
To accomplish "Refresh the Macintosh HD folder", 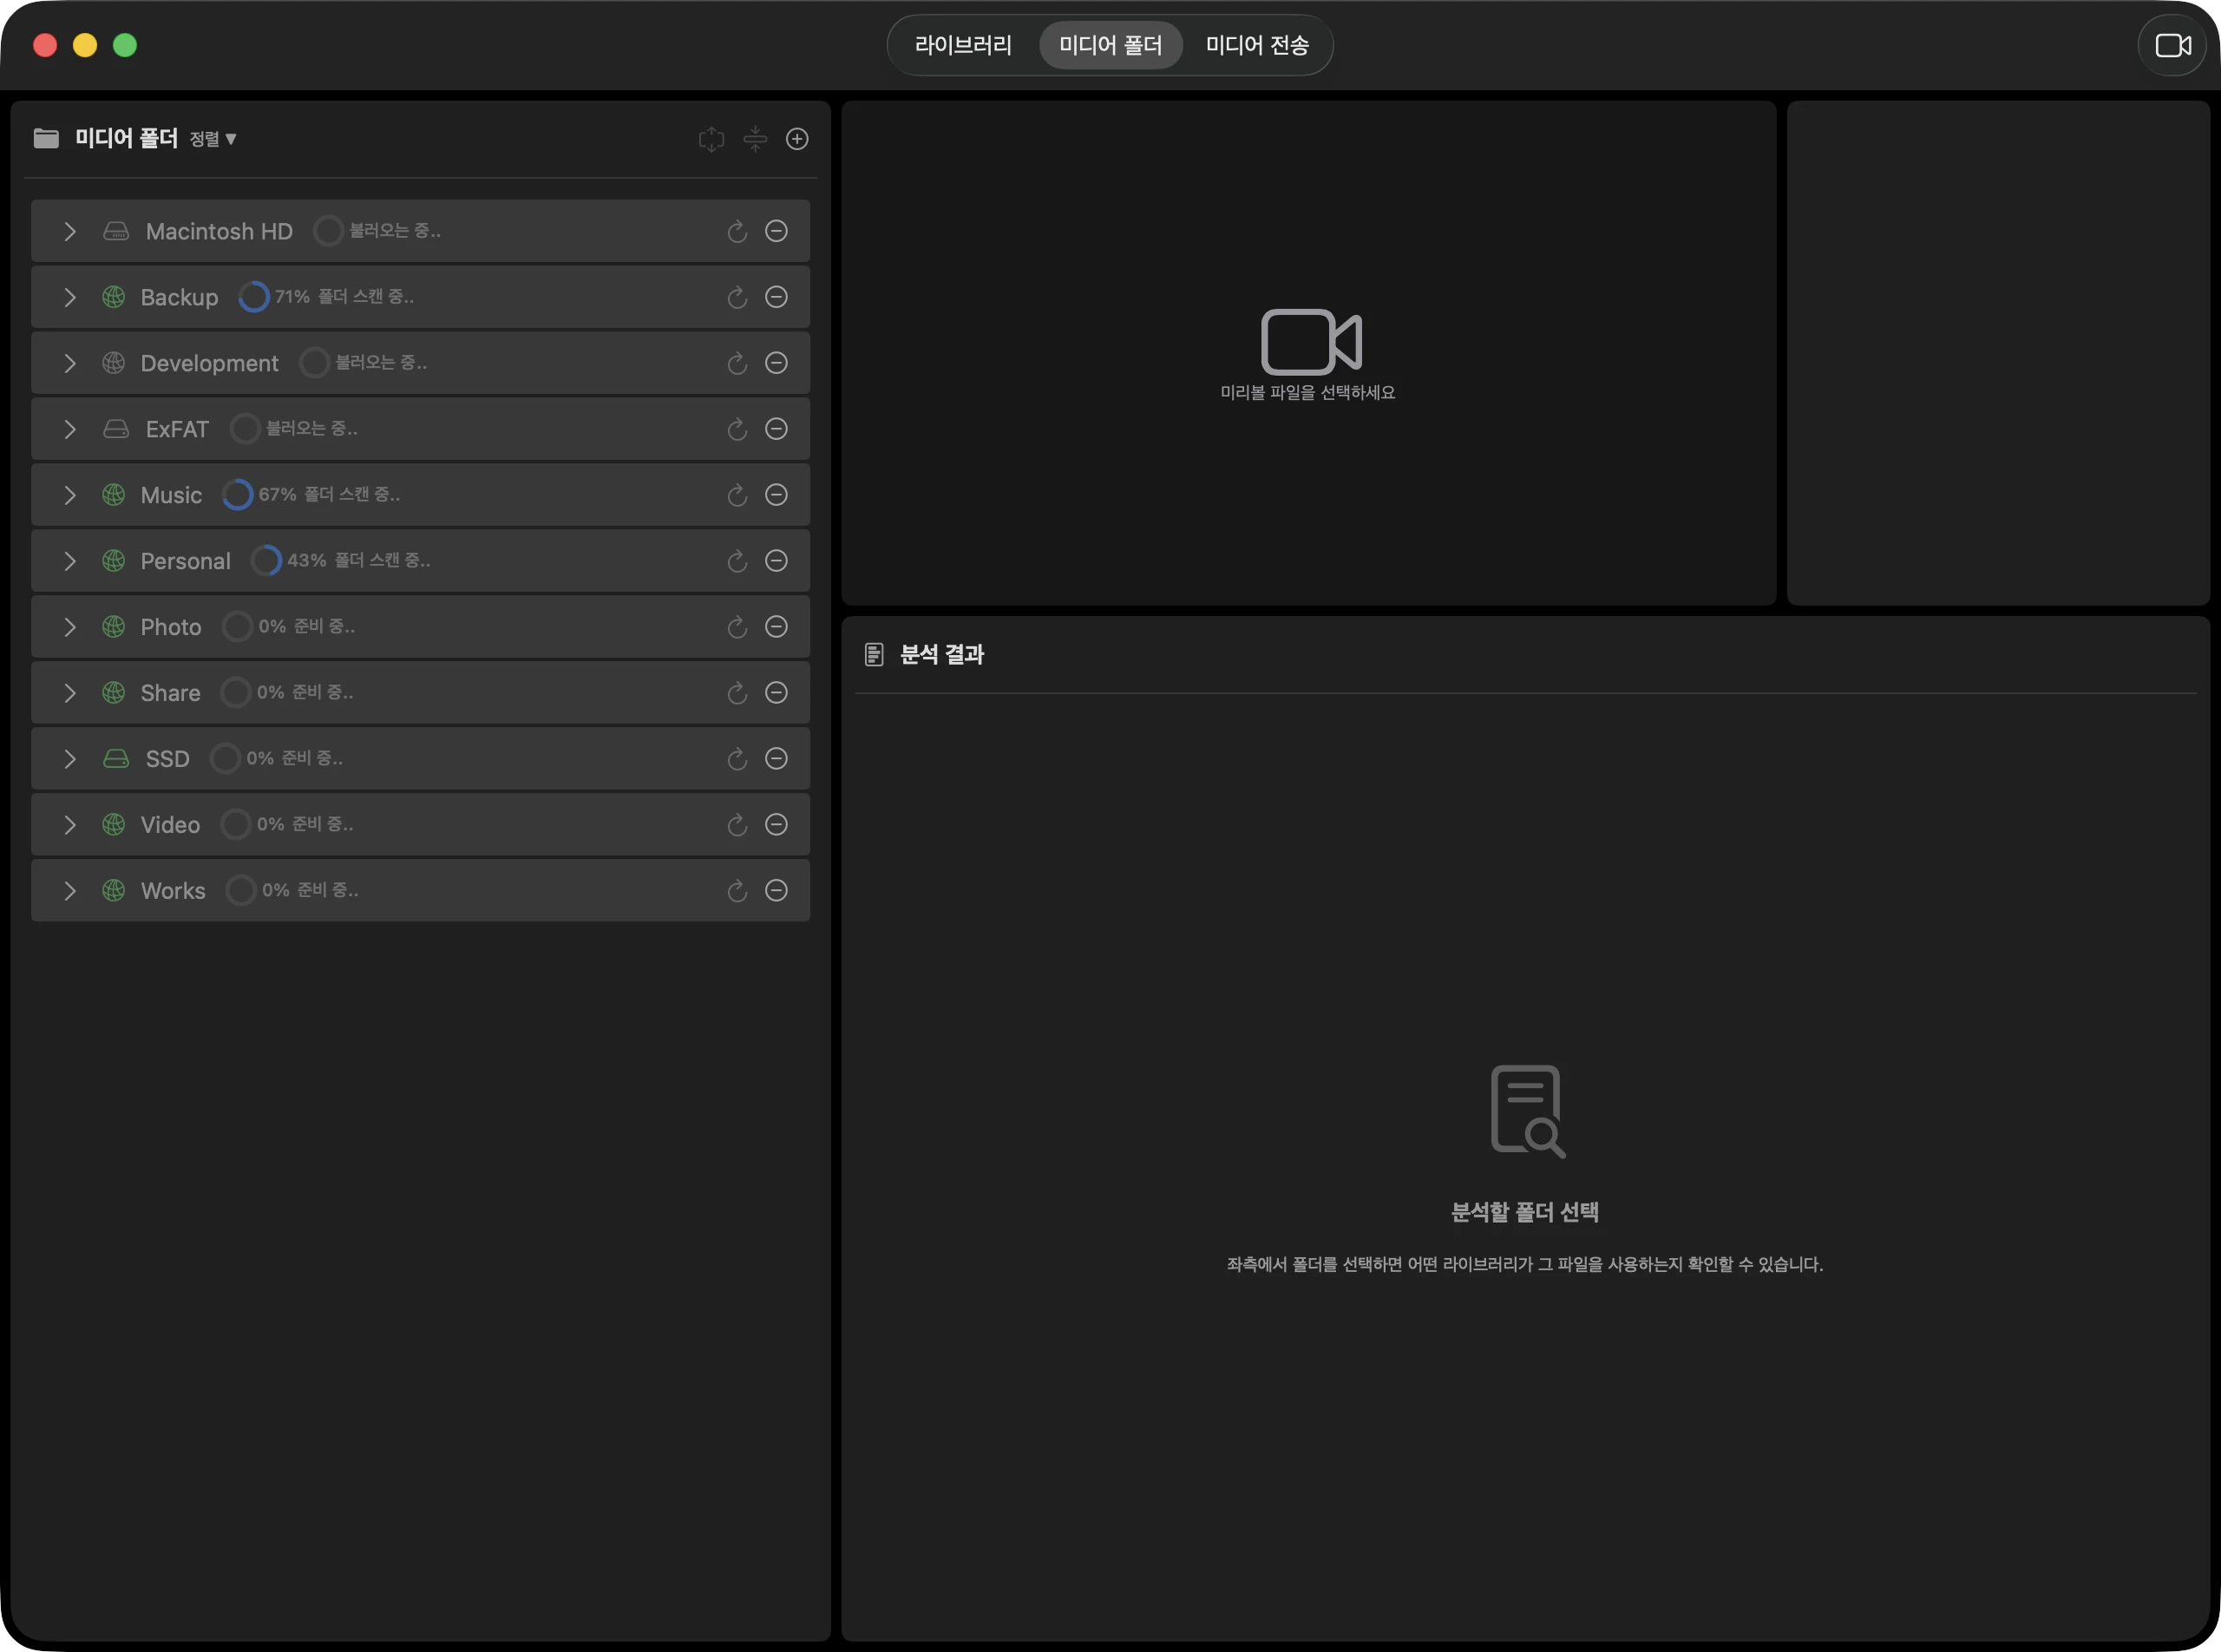I will [x=737, y=231].
